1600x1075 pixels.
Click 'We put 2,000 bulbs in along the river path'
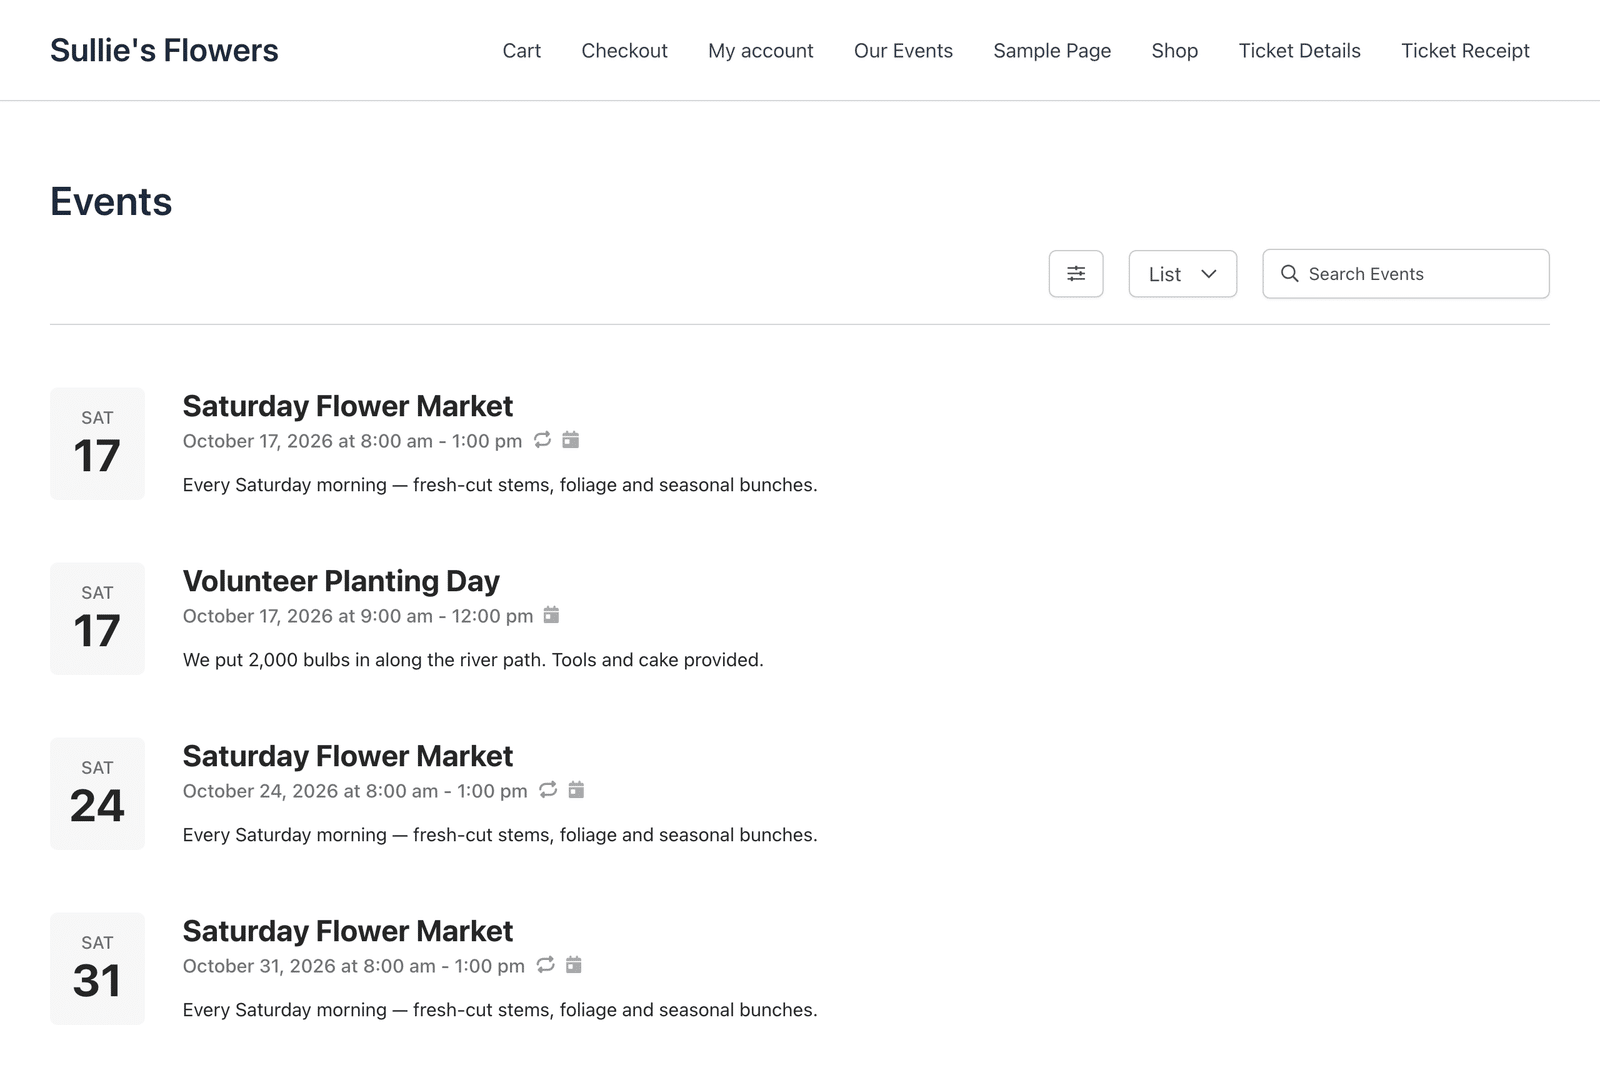point(365,660)
